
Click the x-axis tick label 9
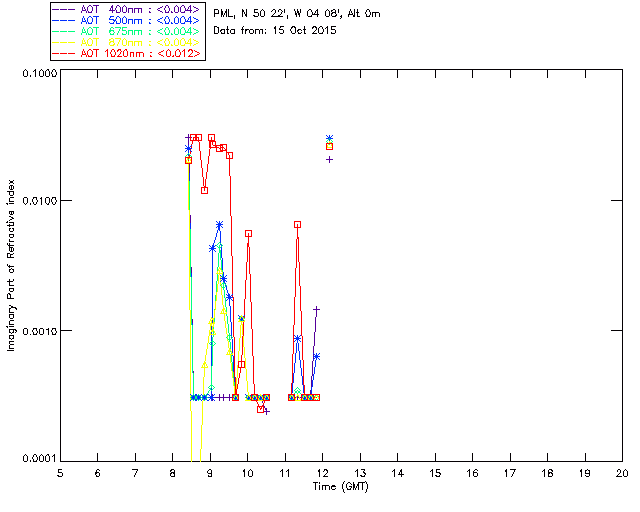click(x=210, y=473)
